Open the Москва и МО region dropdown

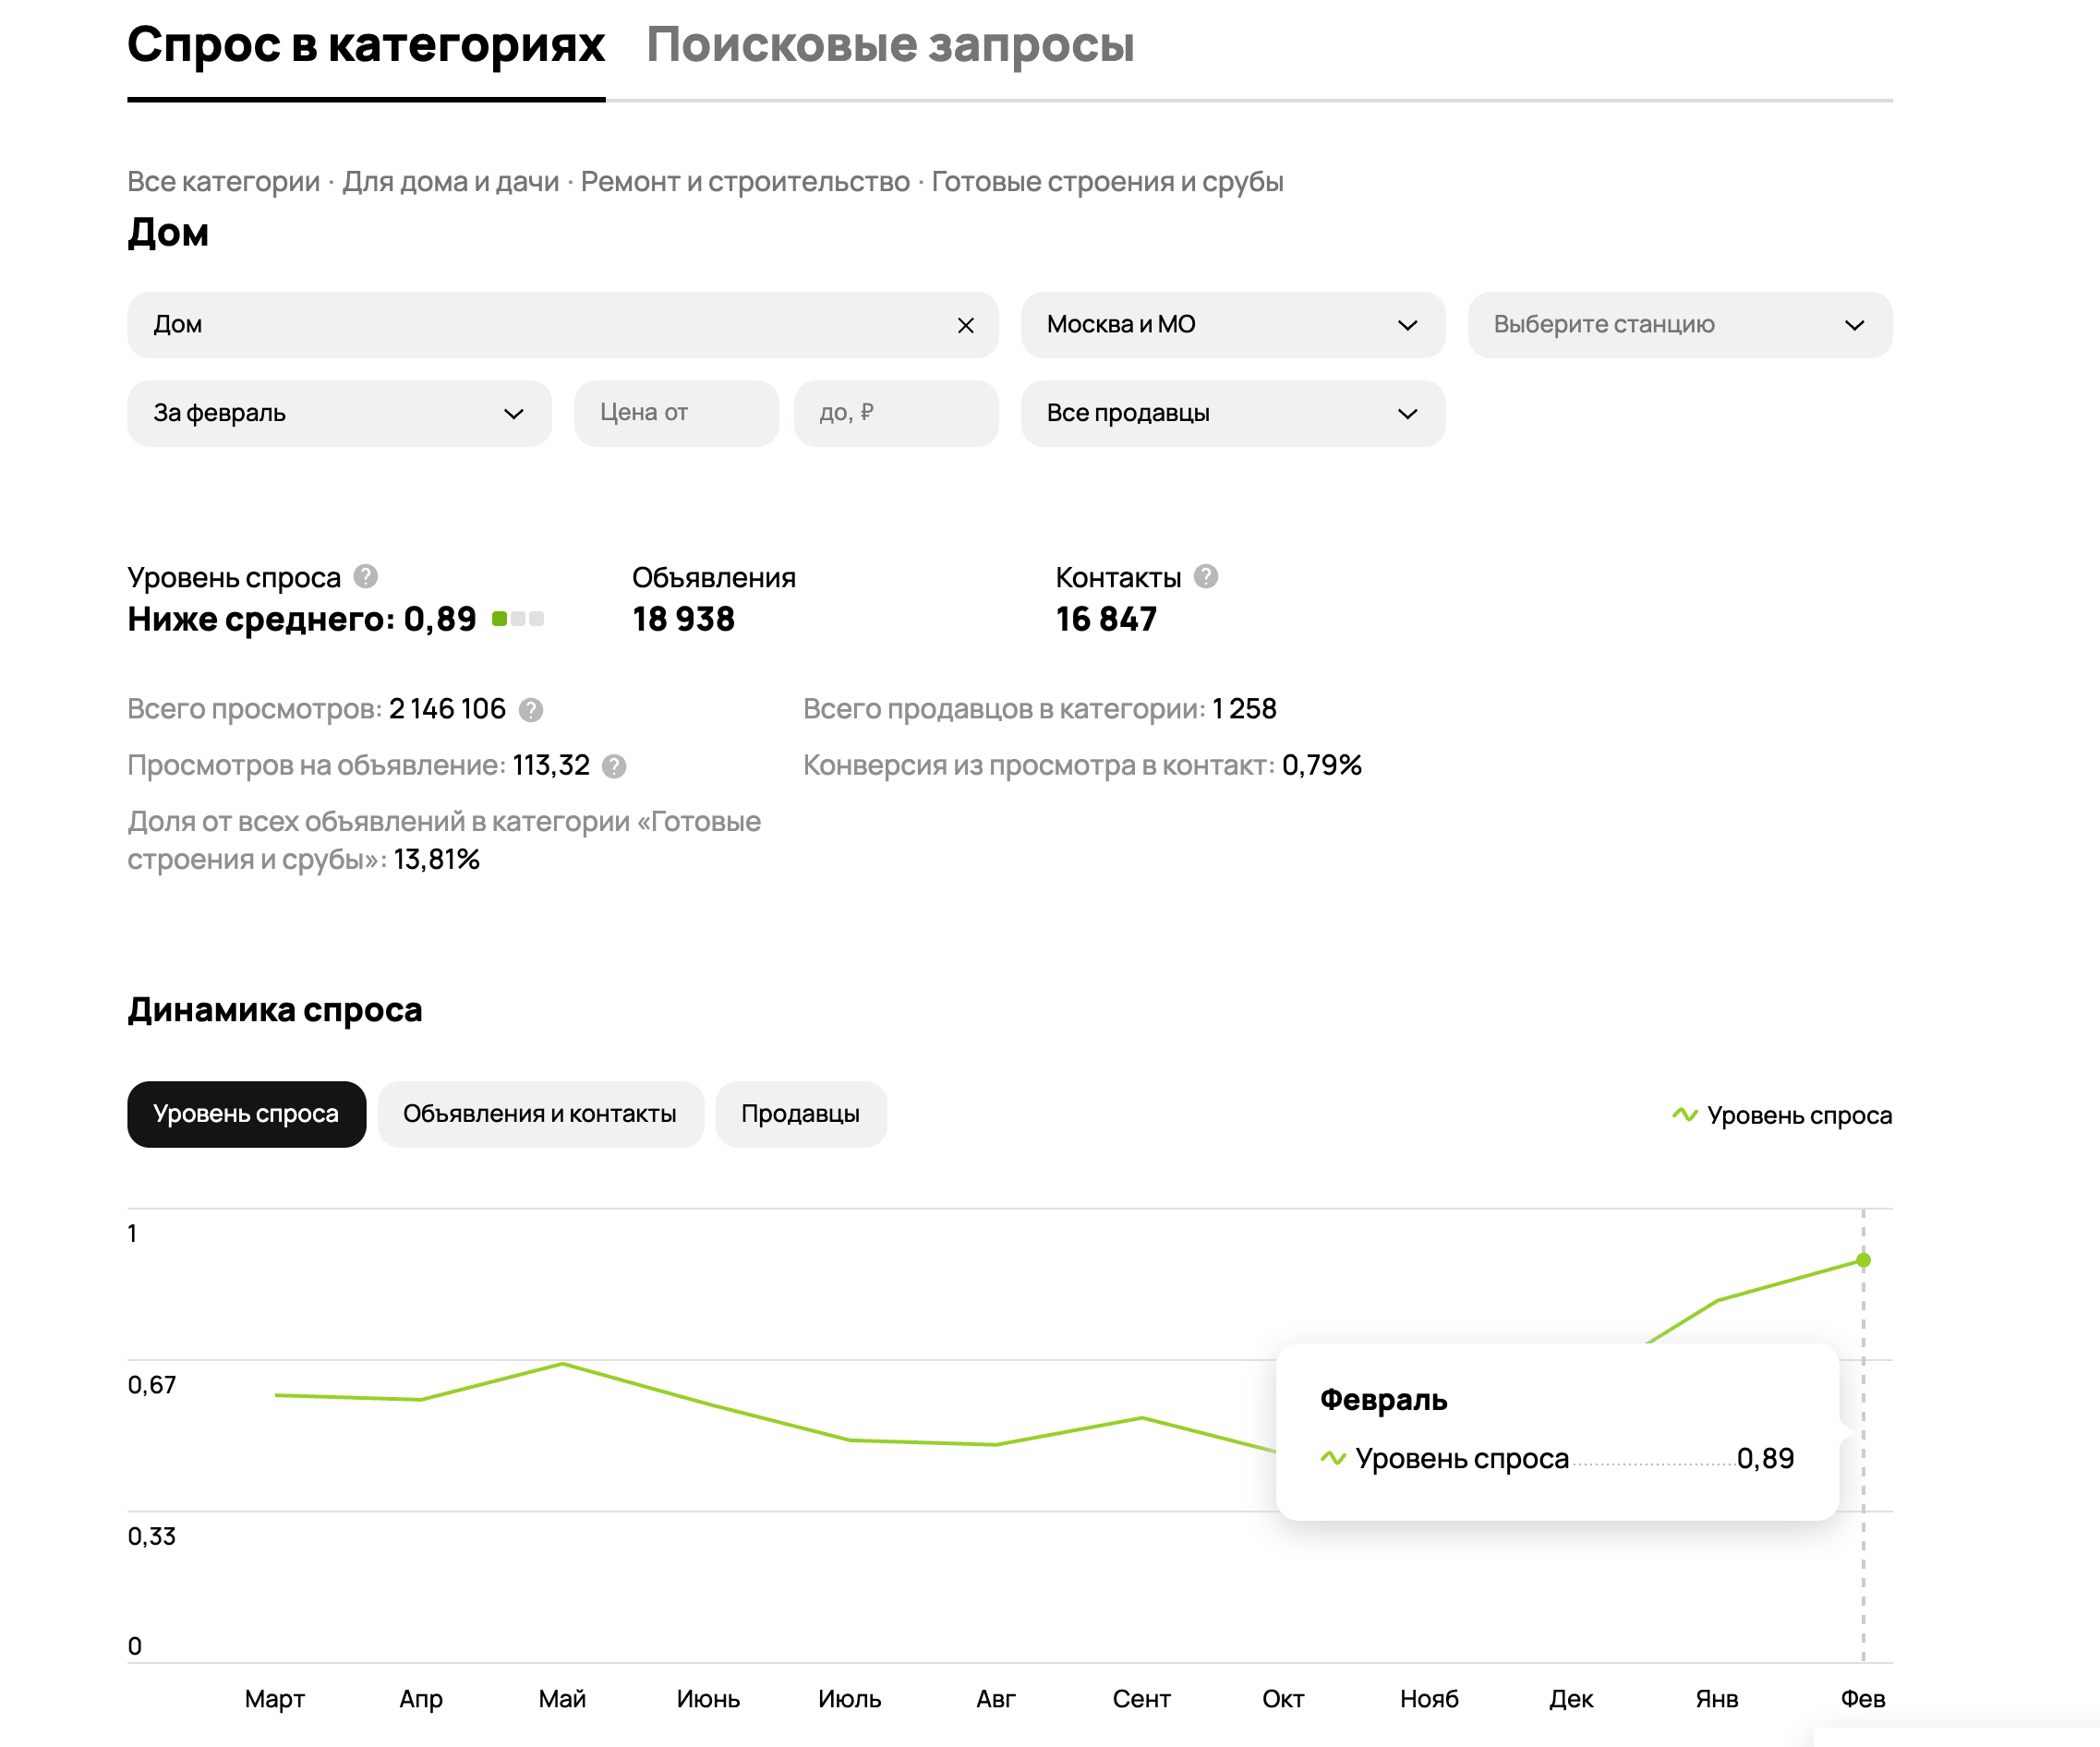coord(1232,325)
